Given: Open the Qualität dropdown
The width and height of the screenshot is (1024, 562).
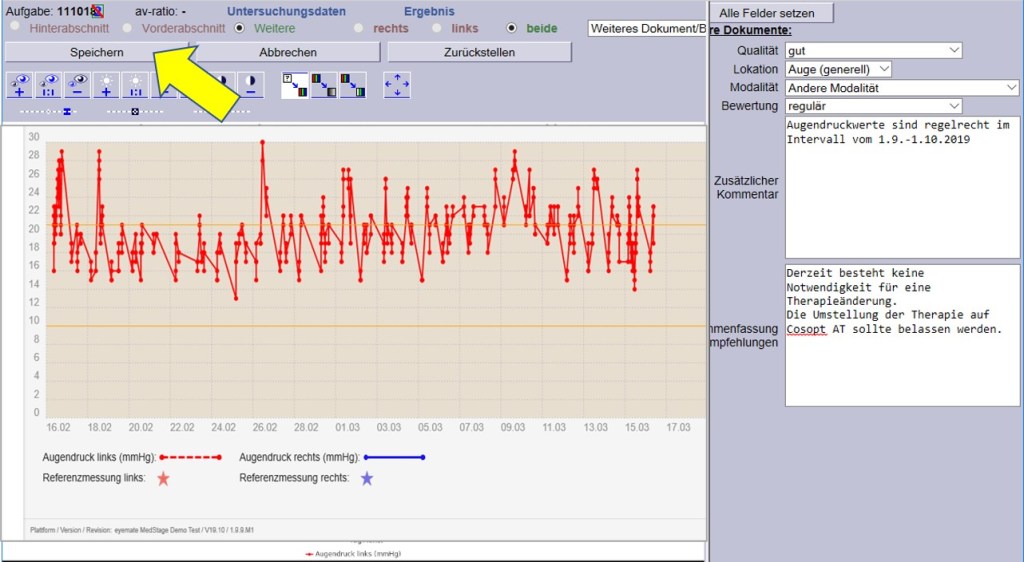Looking at the screenshot, I should 873,50.
